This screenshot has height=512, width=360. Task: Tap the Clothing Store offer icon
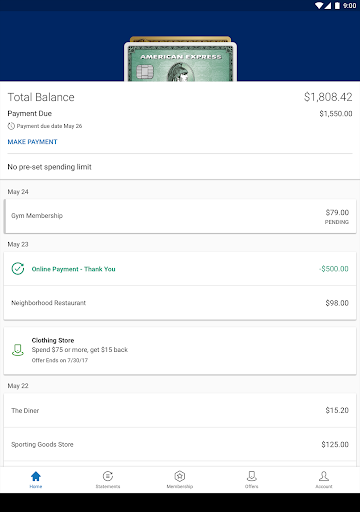tap(18, 350)
